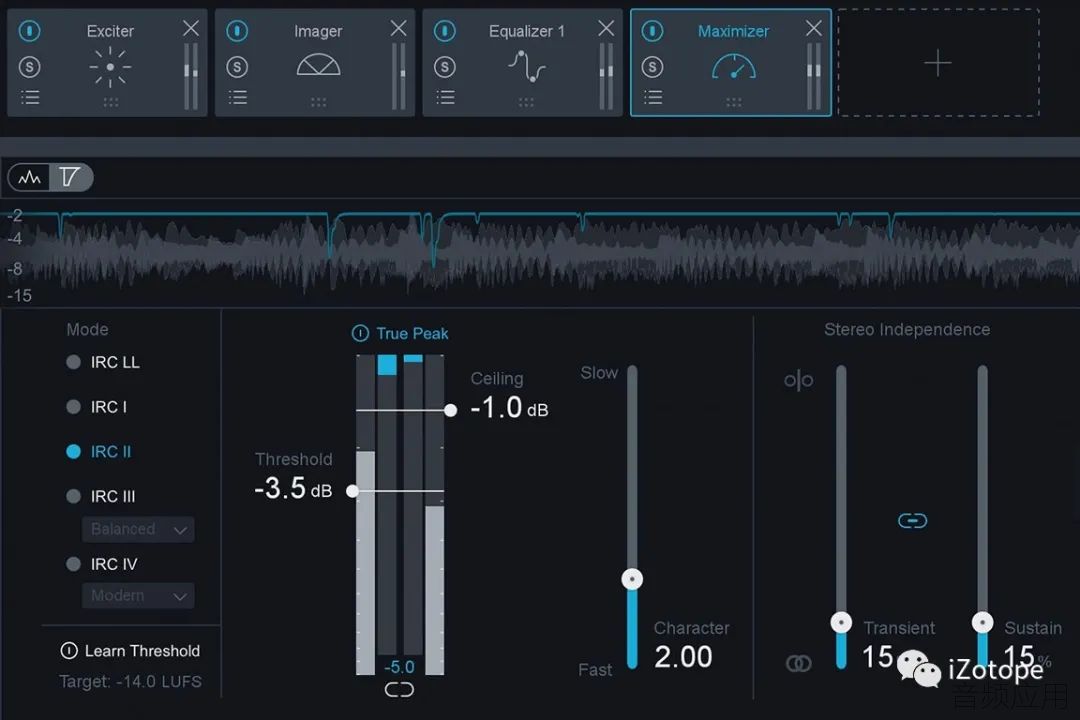Screen dimensions: 1080x720
Task: Close the Maximizer module
Action: click(813, 28)
